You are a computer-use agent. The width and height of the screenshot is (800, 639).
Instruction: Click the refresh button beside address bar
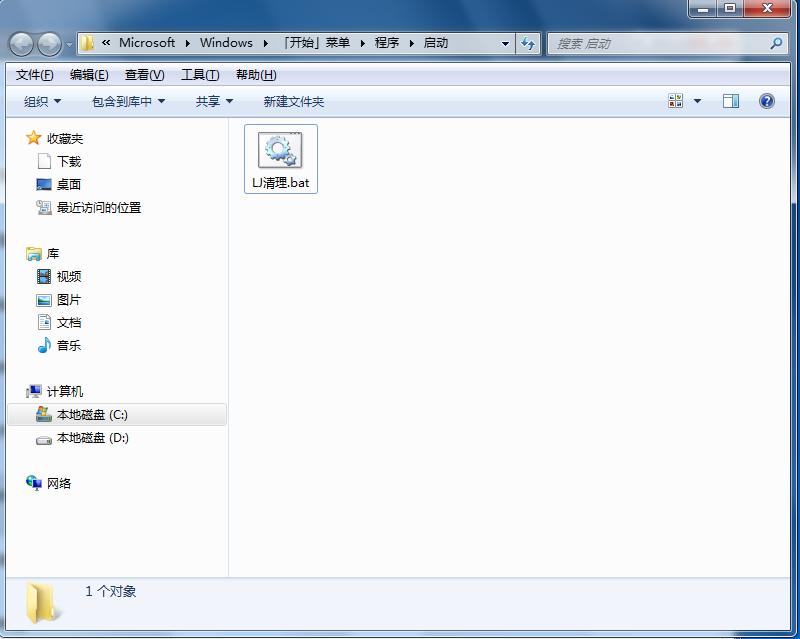[529, 43]
